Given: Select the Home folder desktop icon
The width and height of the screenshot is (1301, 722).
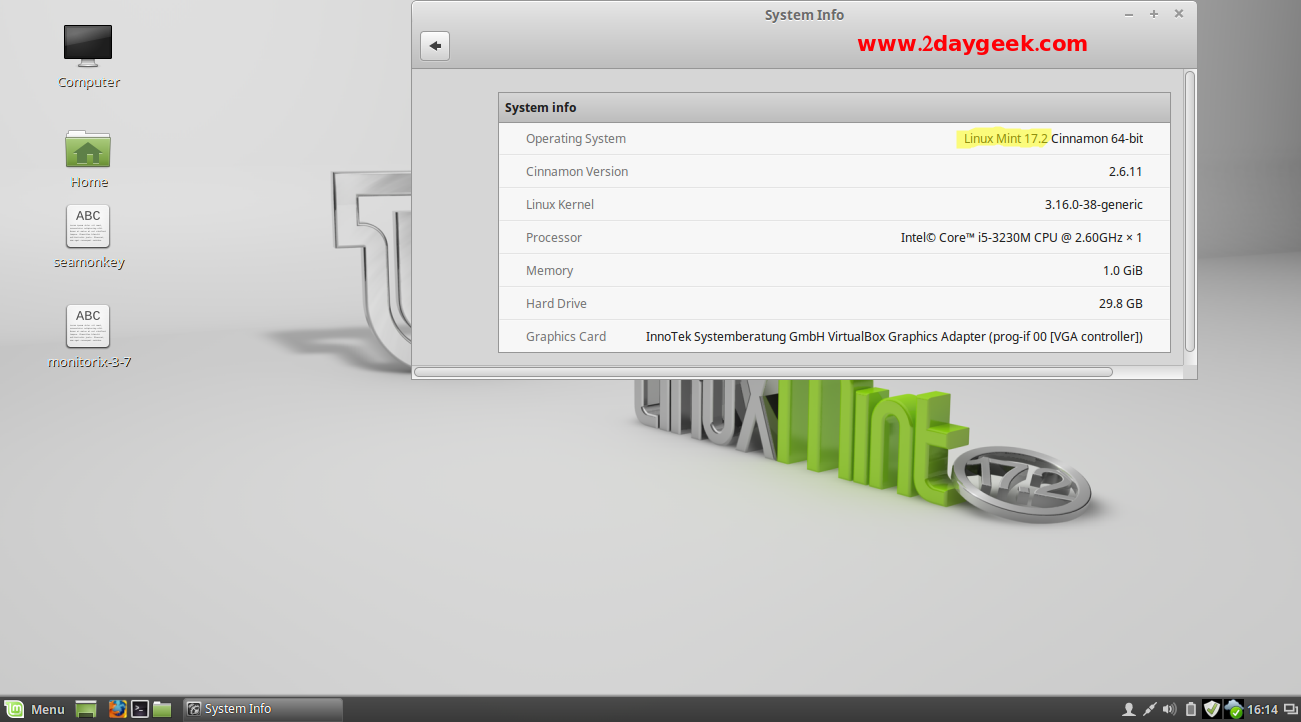Looking at the screenshot, I should (x=88, y=150).
